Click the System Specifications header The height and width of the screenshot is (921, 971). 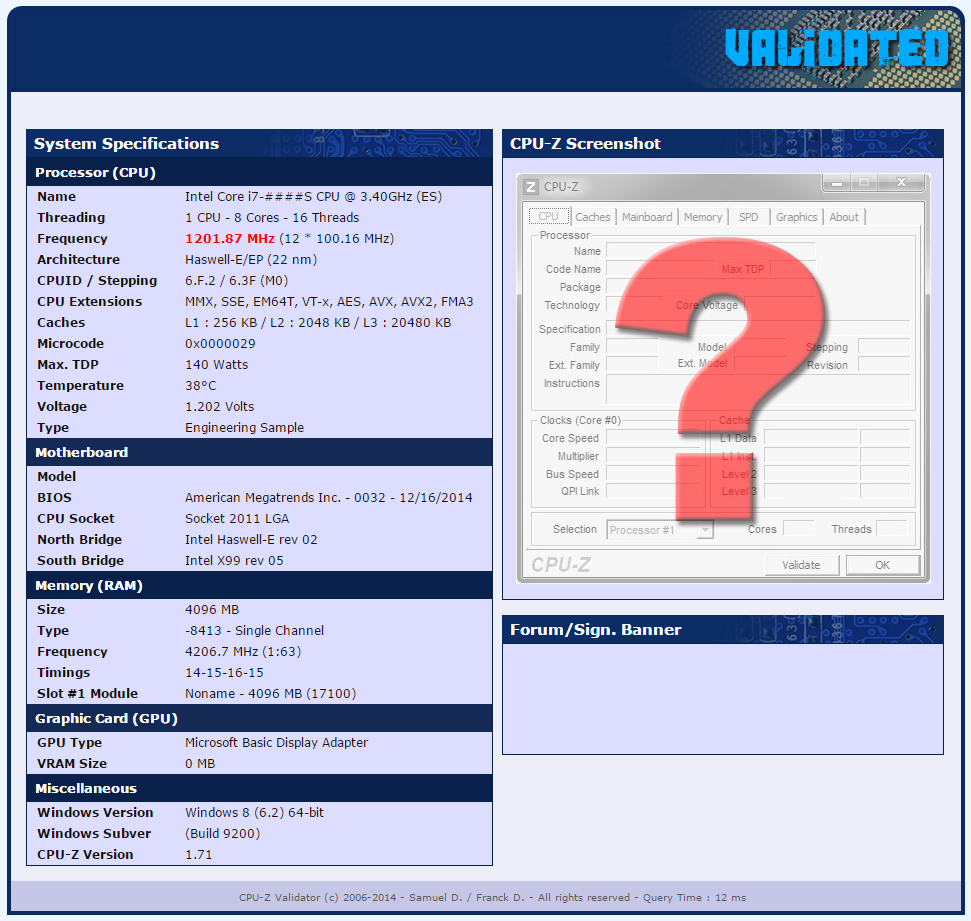coord(259,144)
